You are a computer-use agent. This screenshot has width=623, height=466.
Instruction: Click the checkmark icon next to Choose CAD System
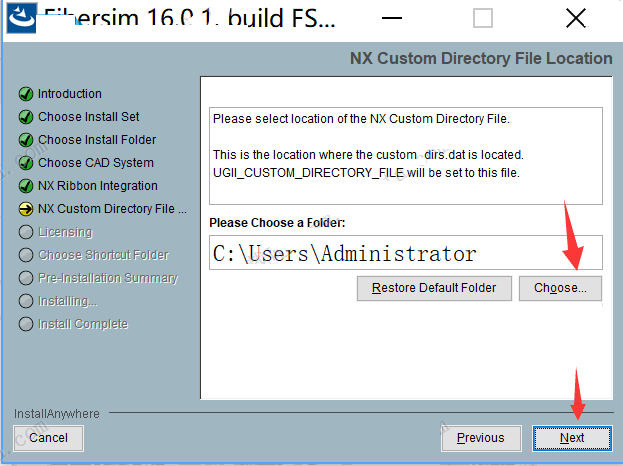click(x=26, y=163)
